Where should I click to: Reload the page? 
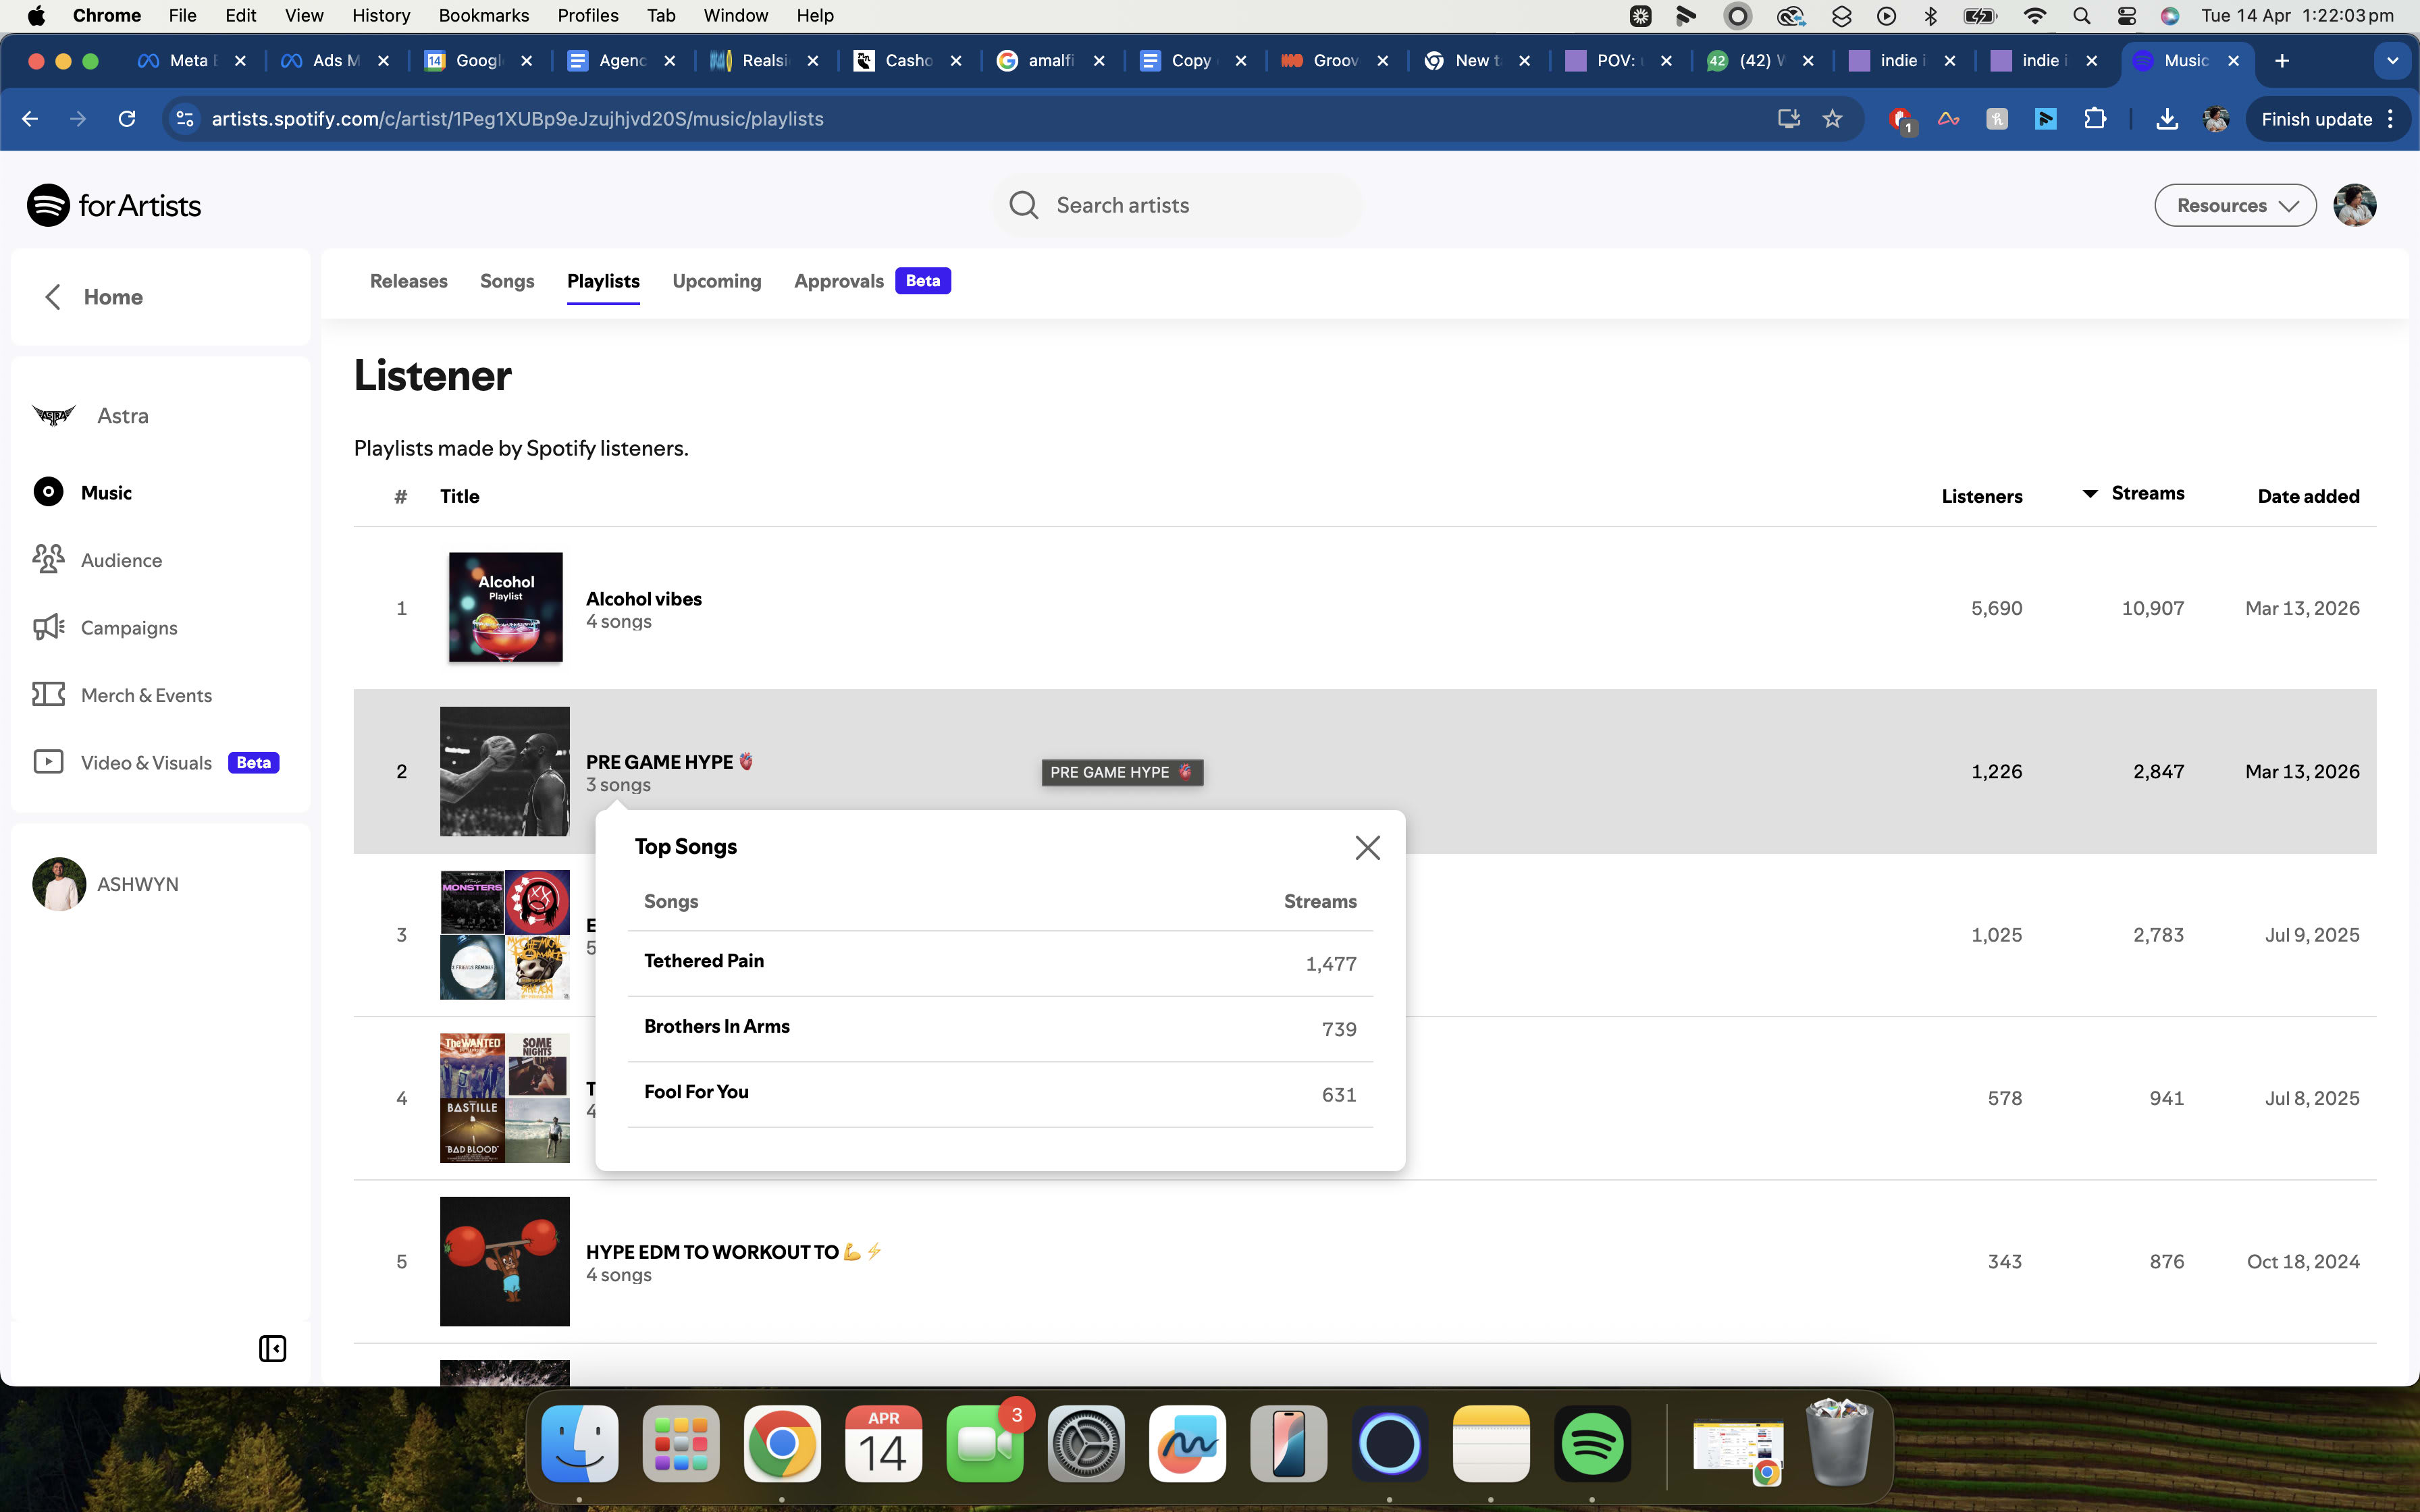(x=127, y=119)
